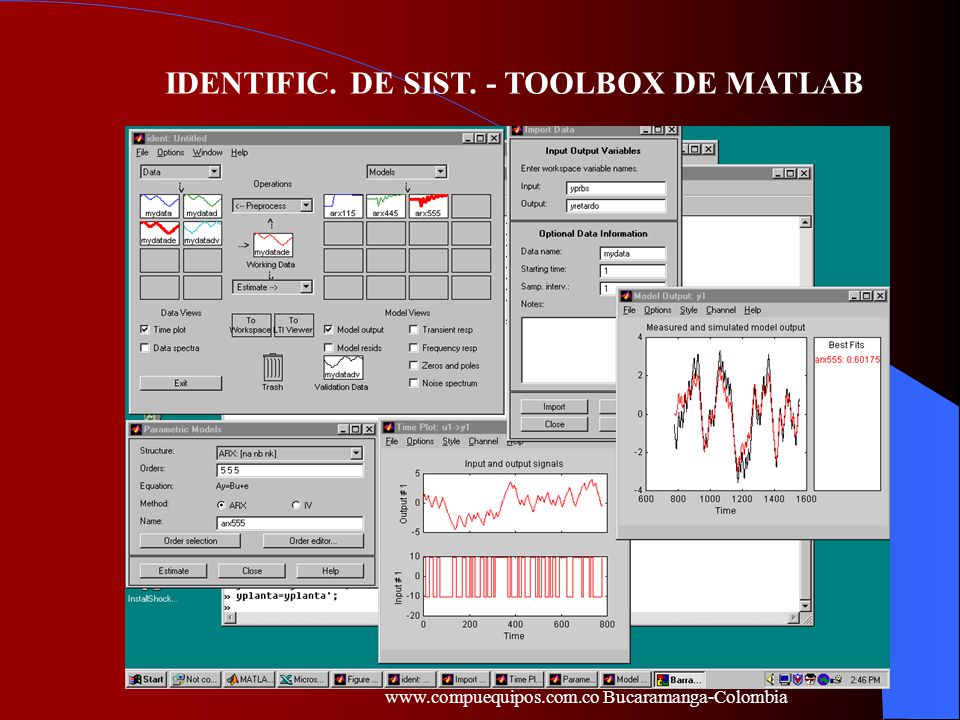The height and width of the screenshot is (720, 960).
Task: Click the Output field containing yretardo
Action: pyautogui.click(x=616, y=206)
